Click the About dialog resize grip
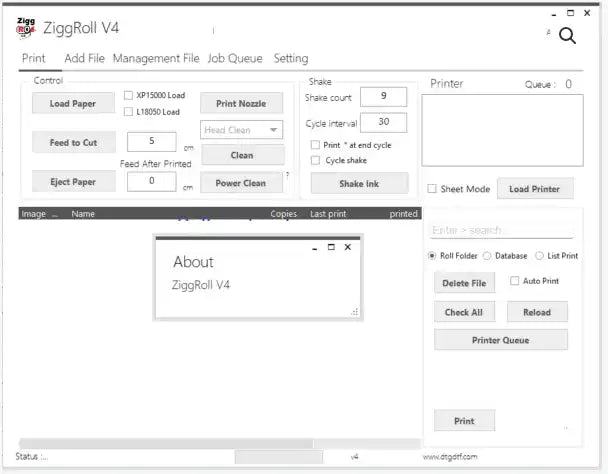Viewport: 608px width, 474px height. click(355, 312)
